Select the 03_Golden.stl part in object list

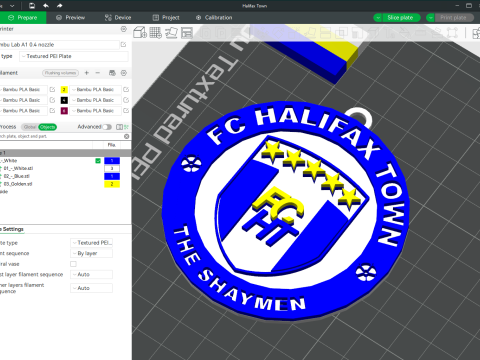tap(18, 184)
